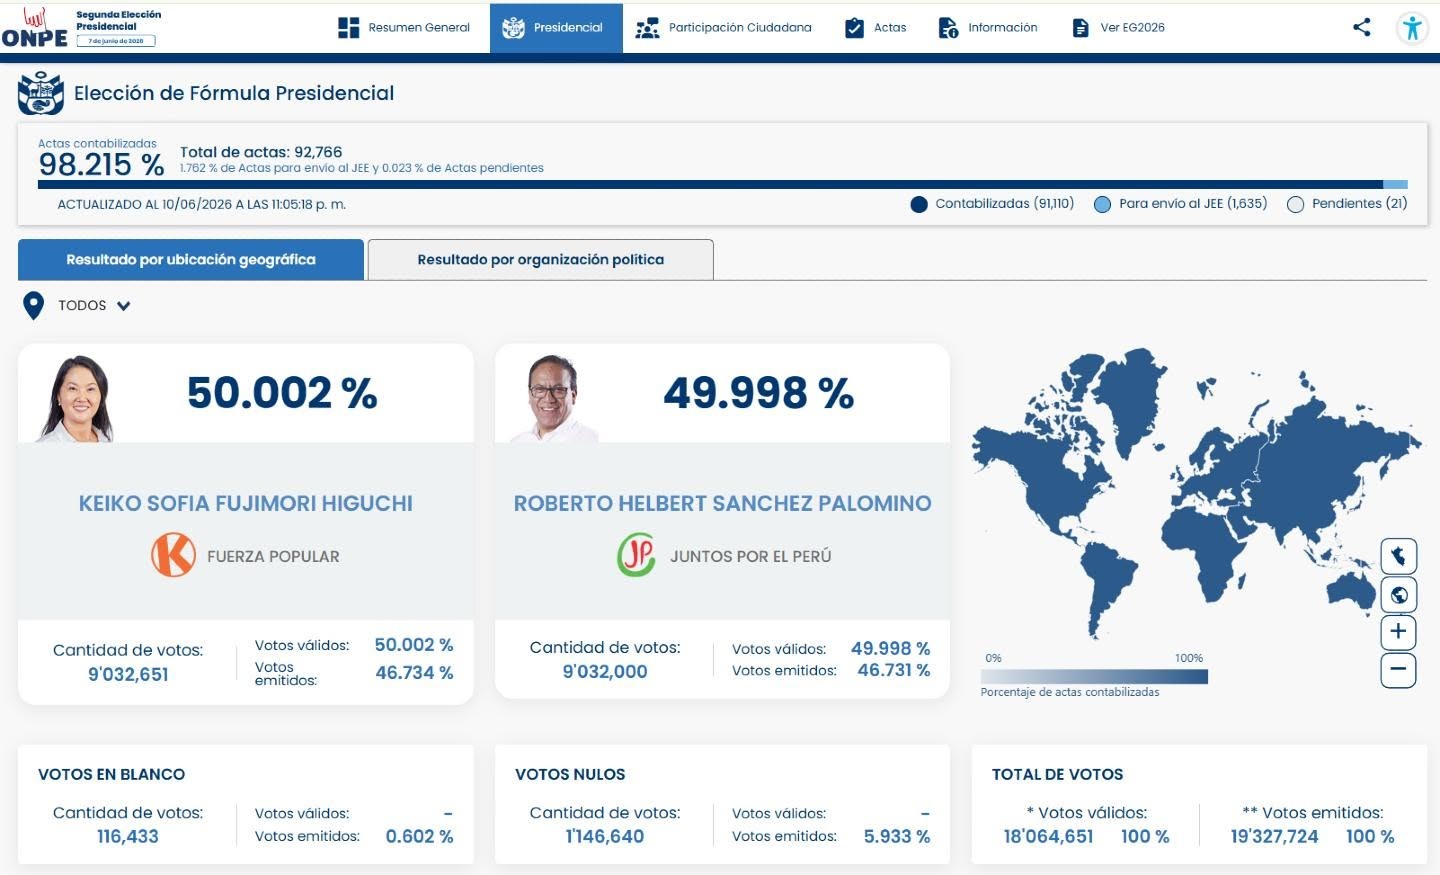Viewport: 1440px width, 875px height.
Task: Click the Participación Ciudadana people icon
Action: 647,28
